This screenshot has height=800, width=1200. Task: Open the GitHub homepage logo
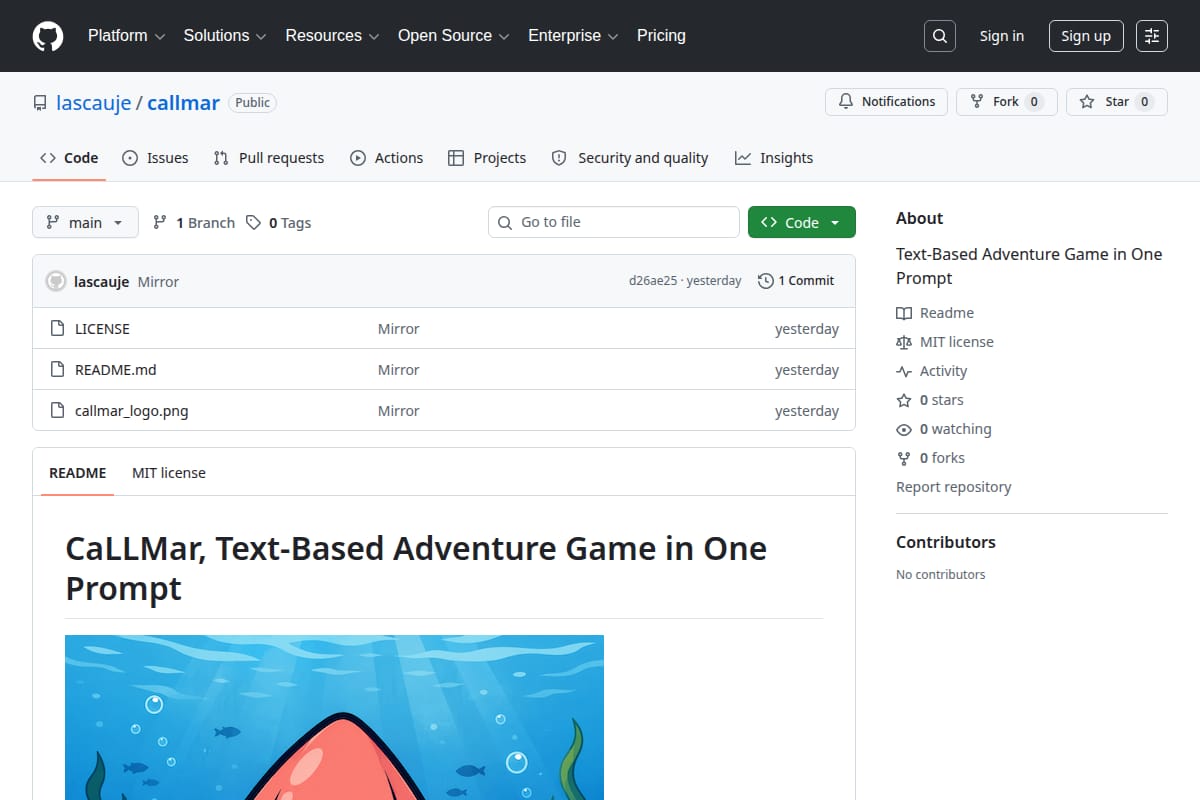pyautogui.click(x=48, y=36)
